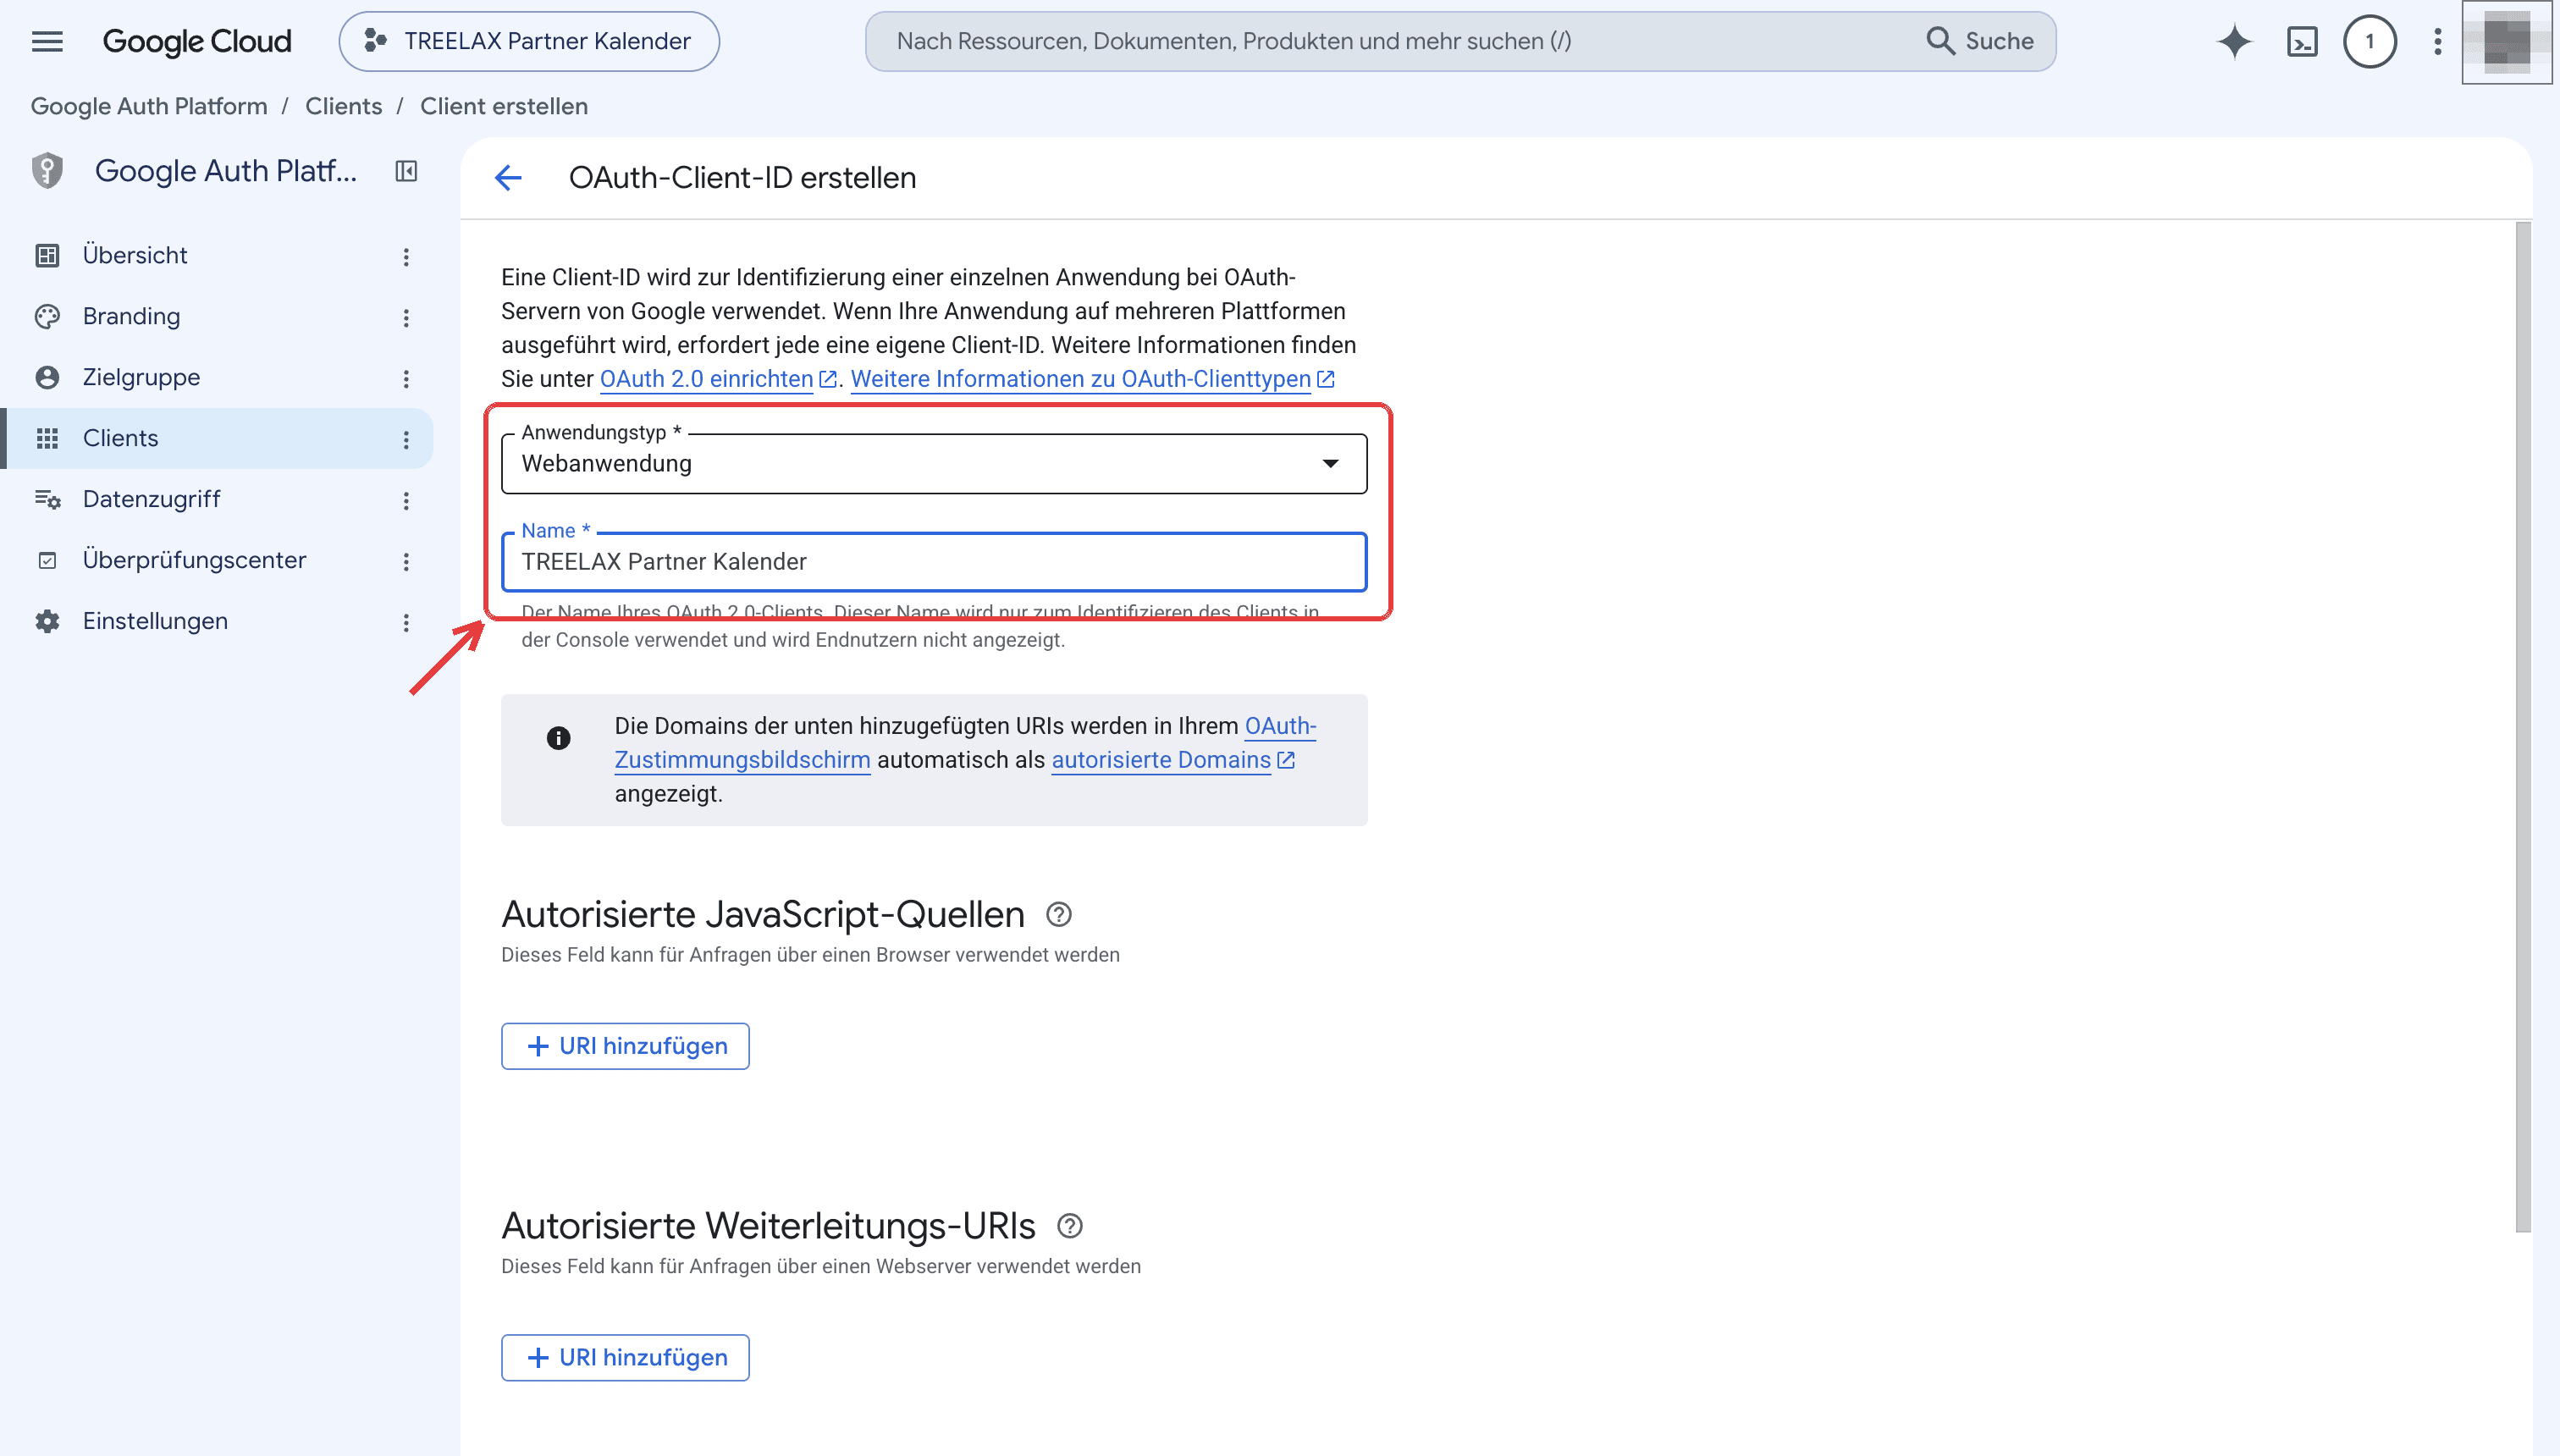2560x1456 pixels.
Task: Select Clients in the sidebar
Action: [216, 439]
